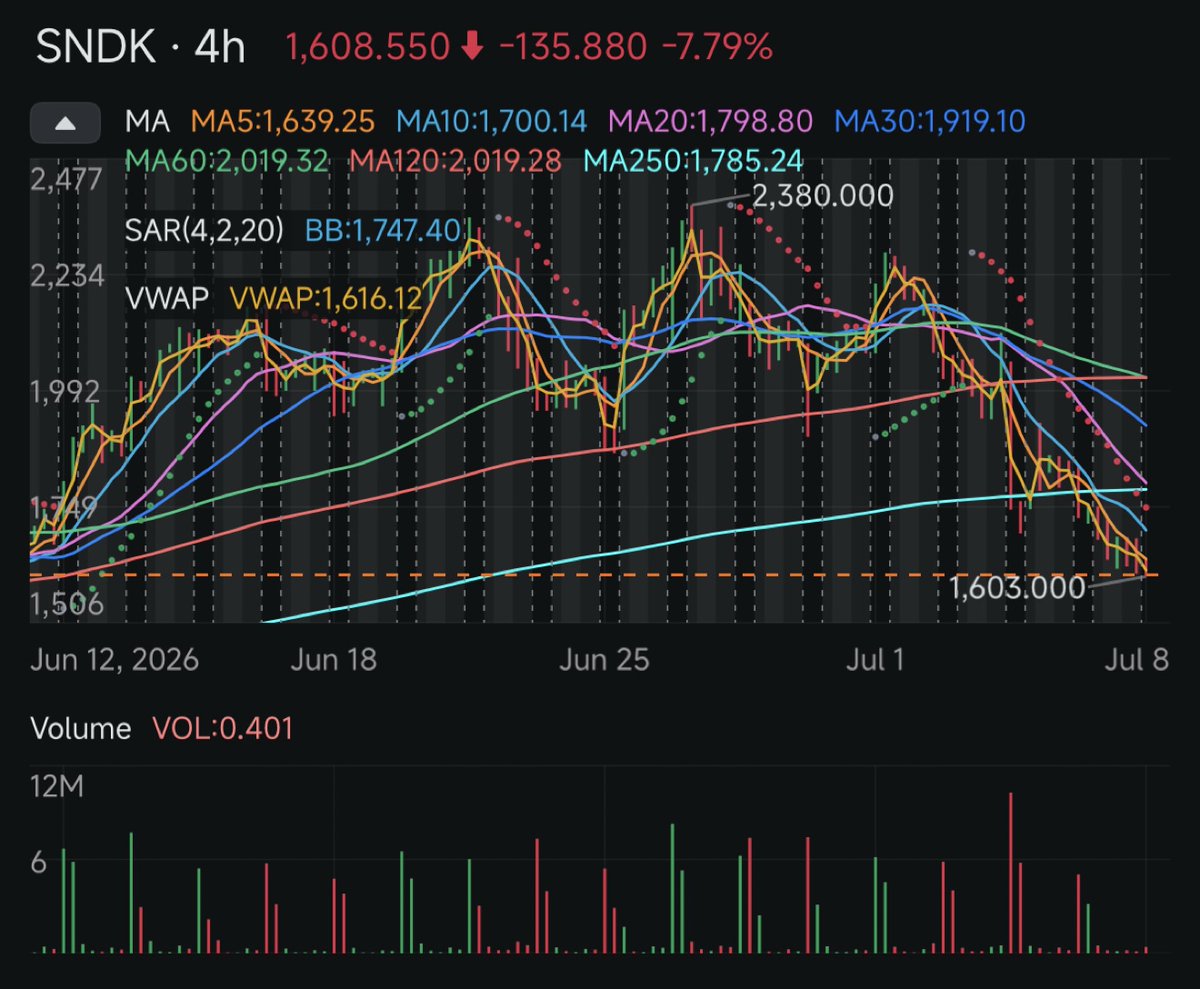1200x989 pixels.
Task: Click the Jun 12, 2026 date label
Action: [x=114, y=661]
